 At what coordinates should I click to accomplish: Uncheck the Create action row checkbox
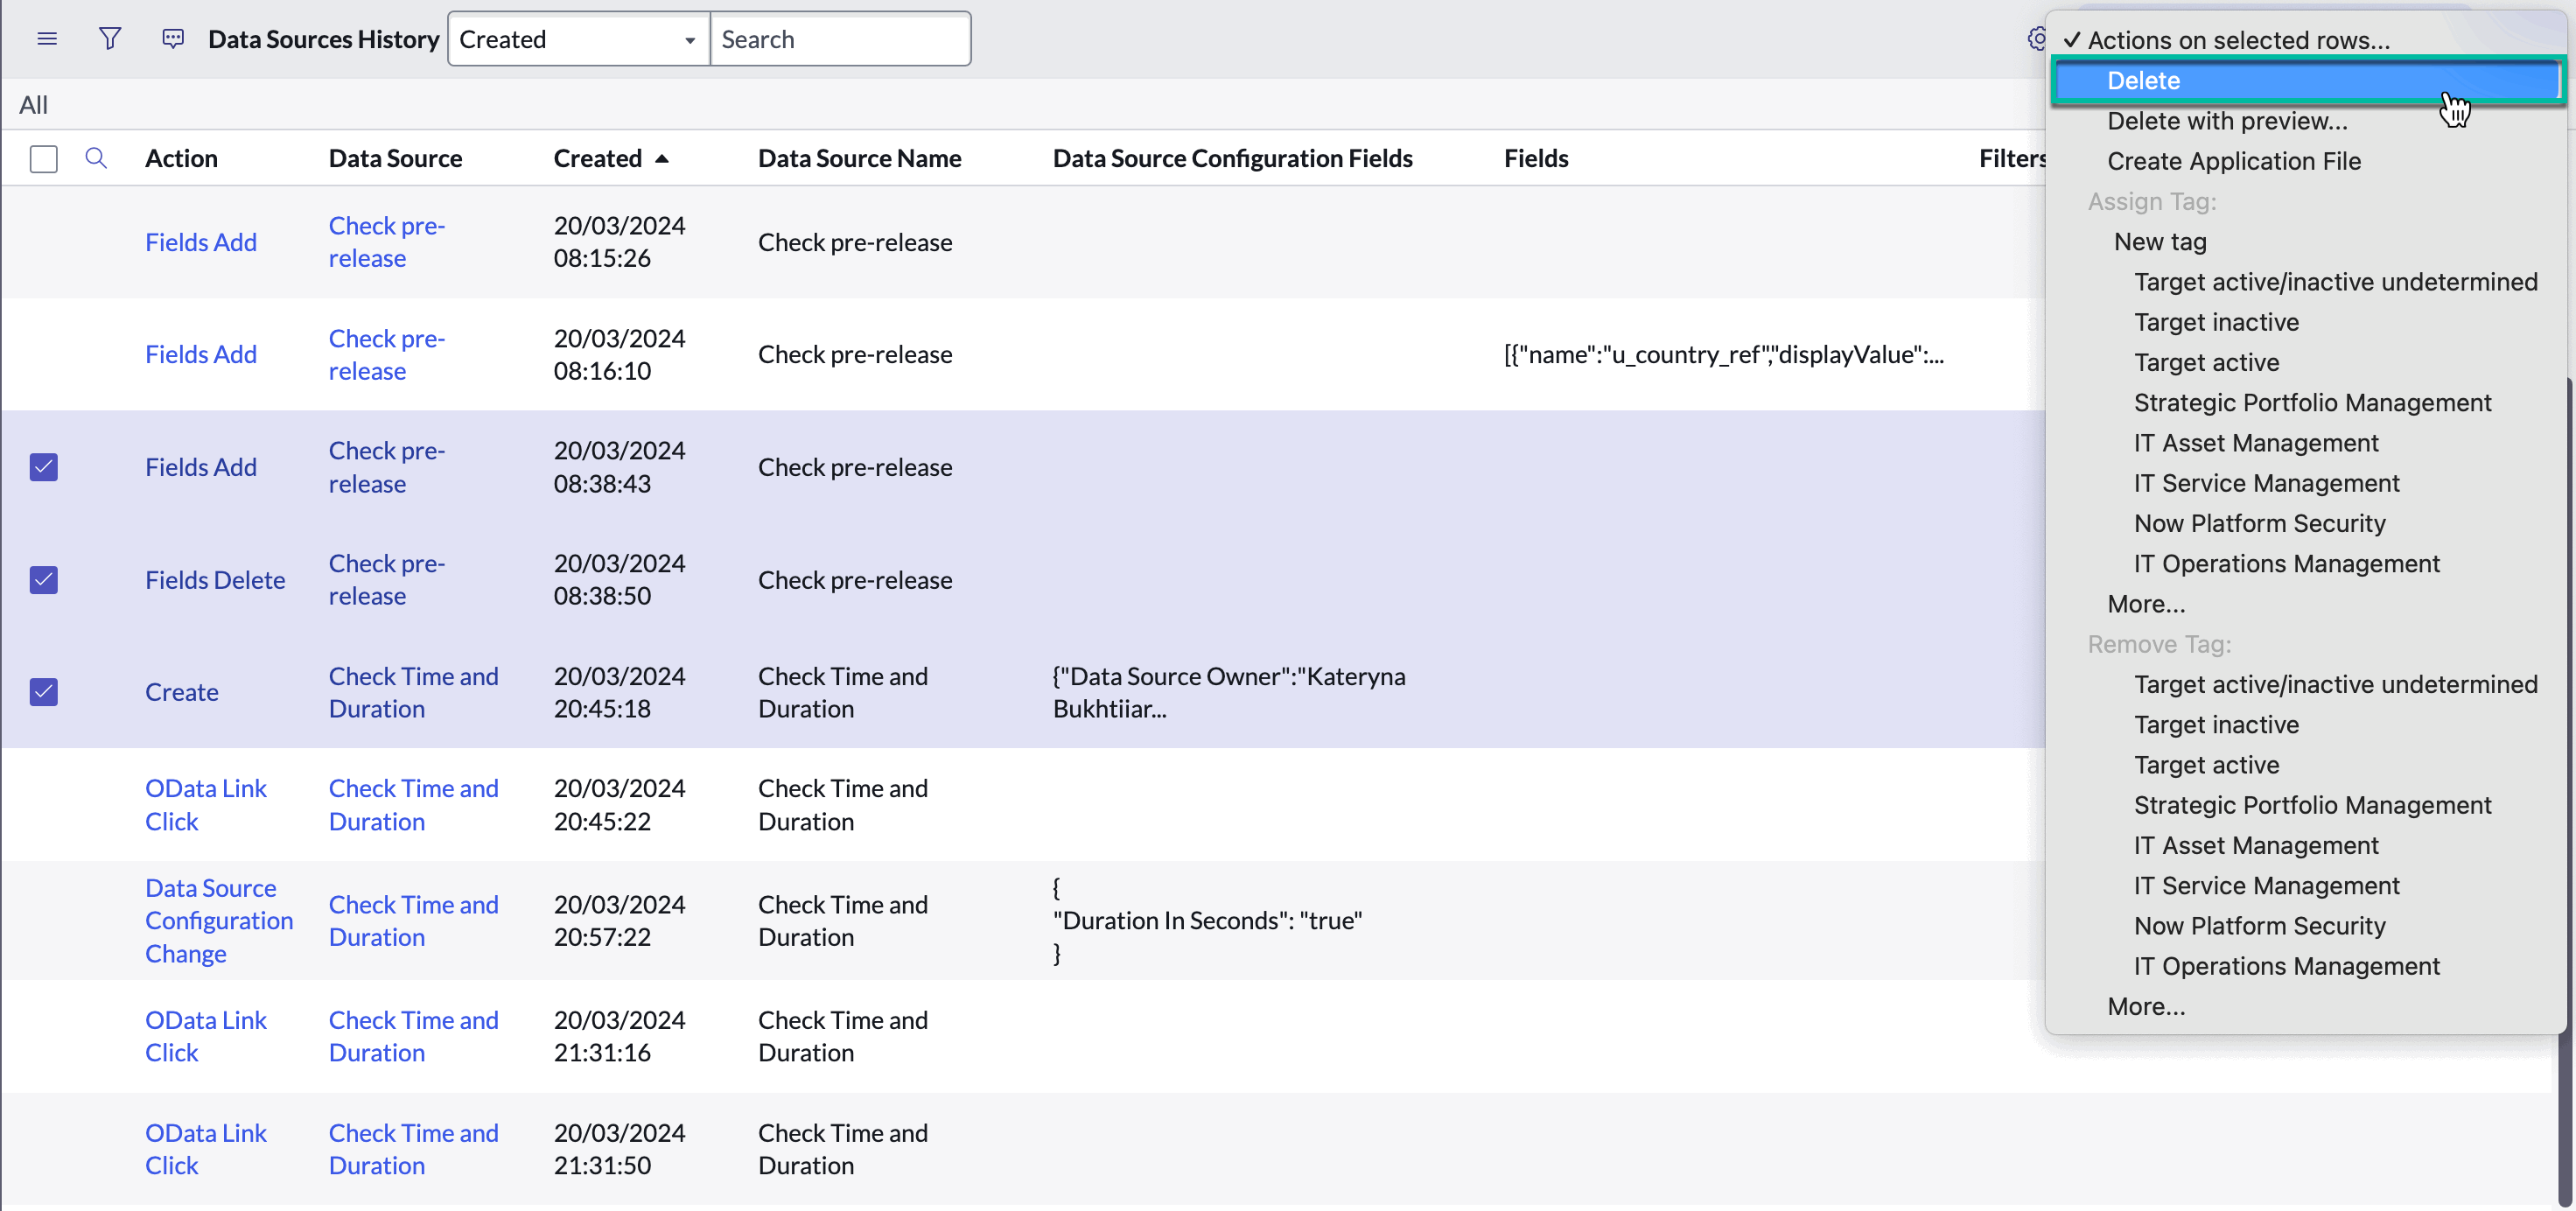[44, 692]
